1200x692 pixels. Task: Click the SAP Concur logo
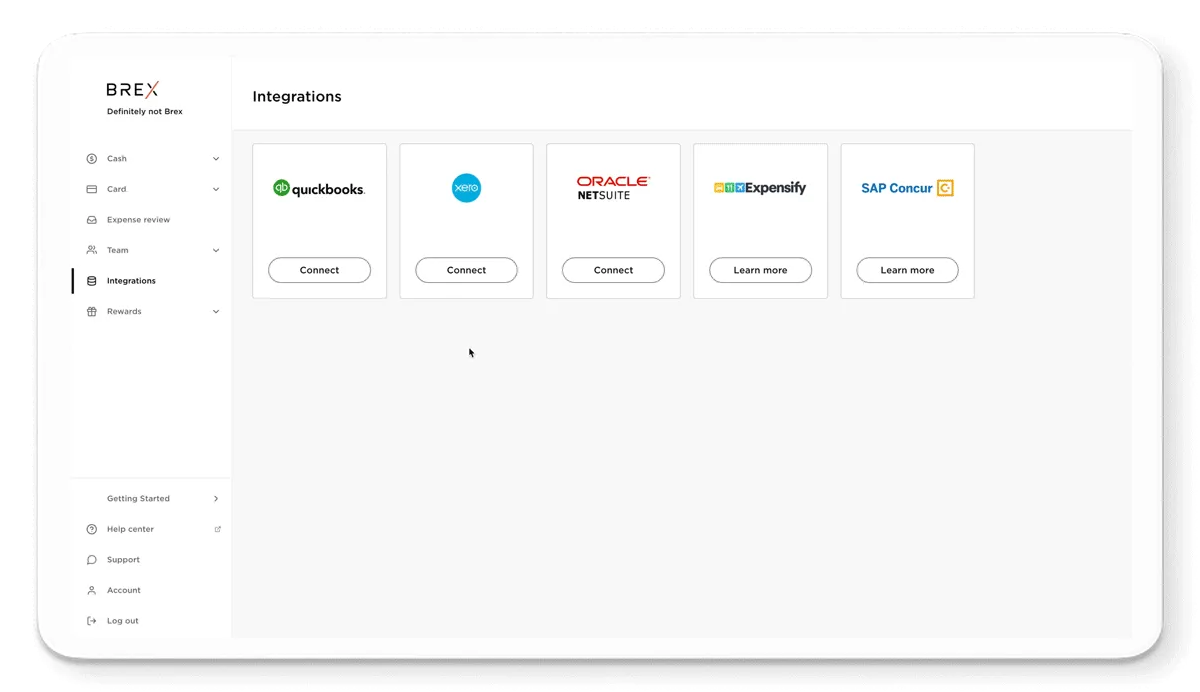[907, 188]
